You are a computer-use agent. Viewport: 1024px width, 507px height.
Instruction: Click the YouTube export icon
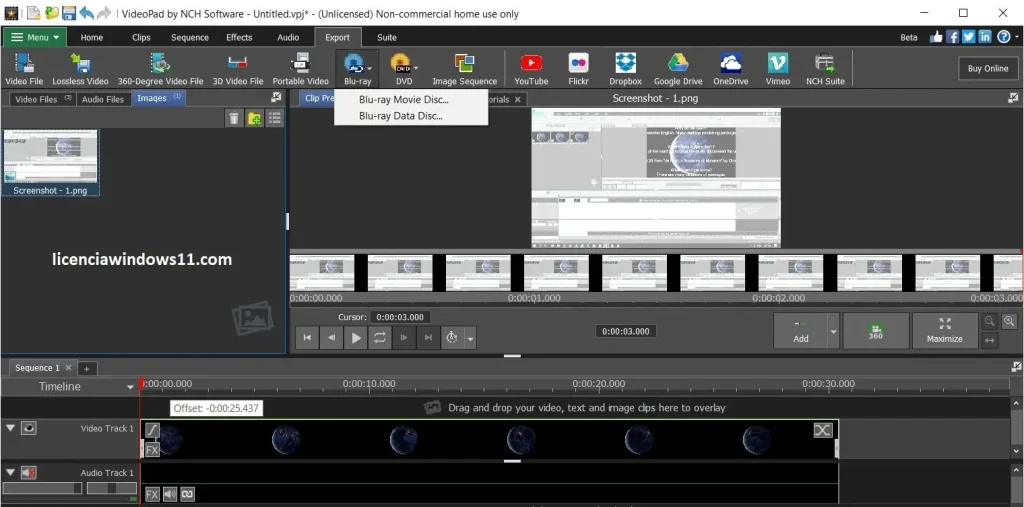coord(531,63)
